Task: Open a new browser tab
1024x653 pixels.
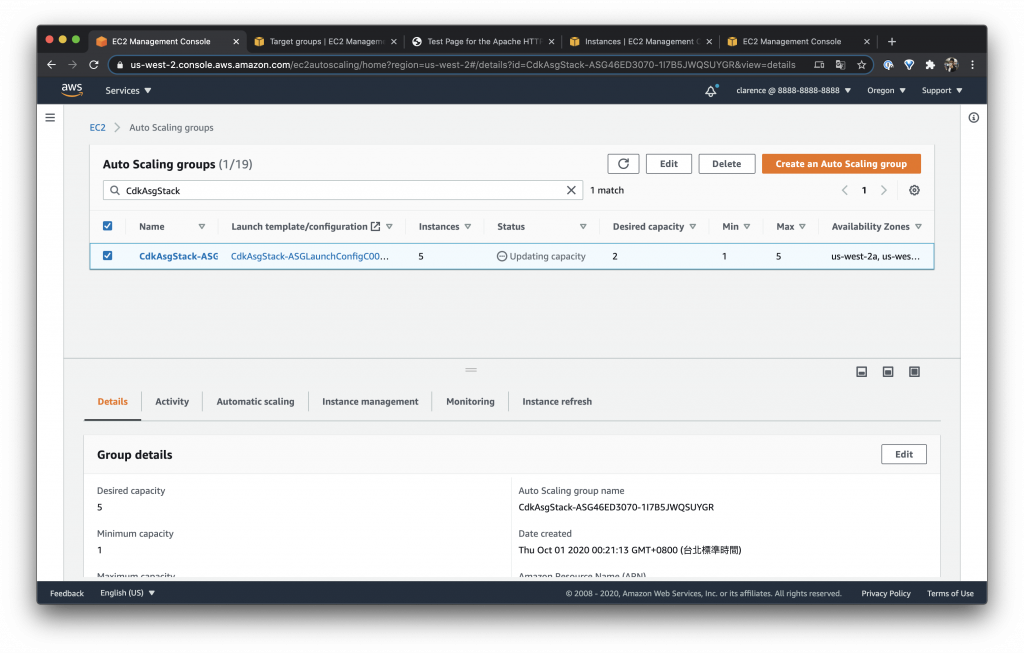Action: click(x=891, y=41)
